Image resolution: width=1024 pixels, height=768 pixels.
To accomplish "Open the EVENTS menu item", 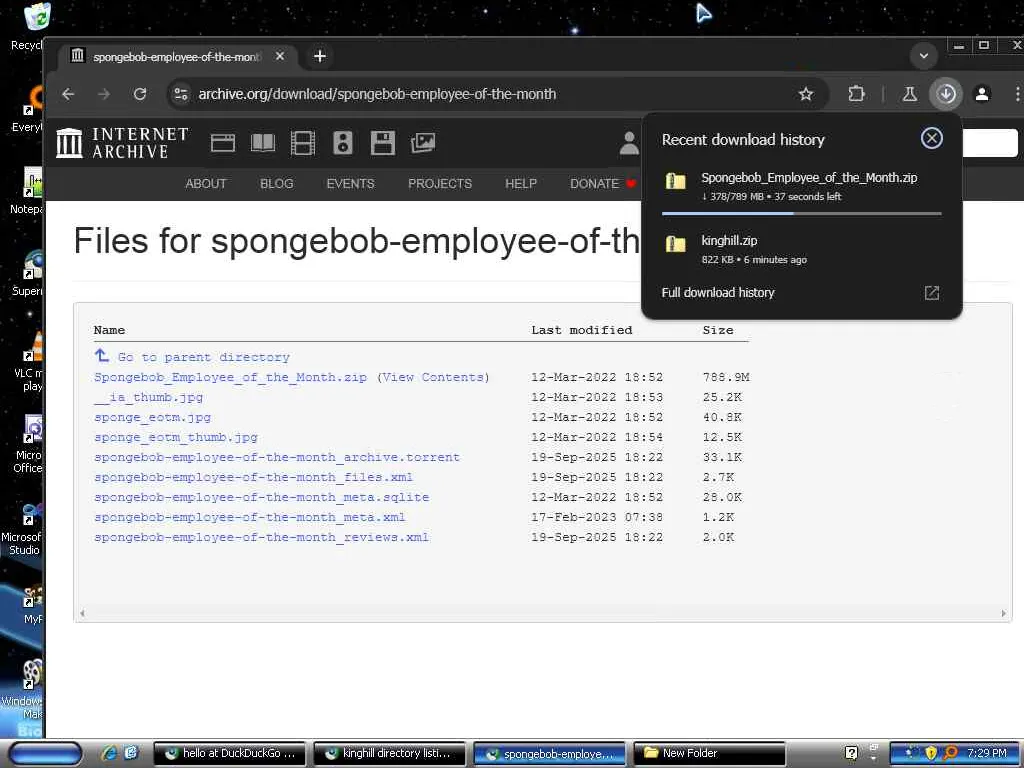I will pos(350,184).
